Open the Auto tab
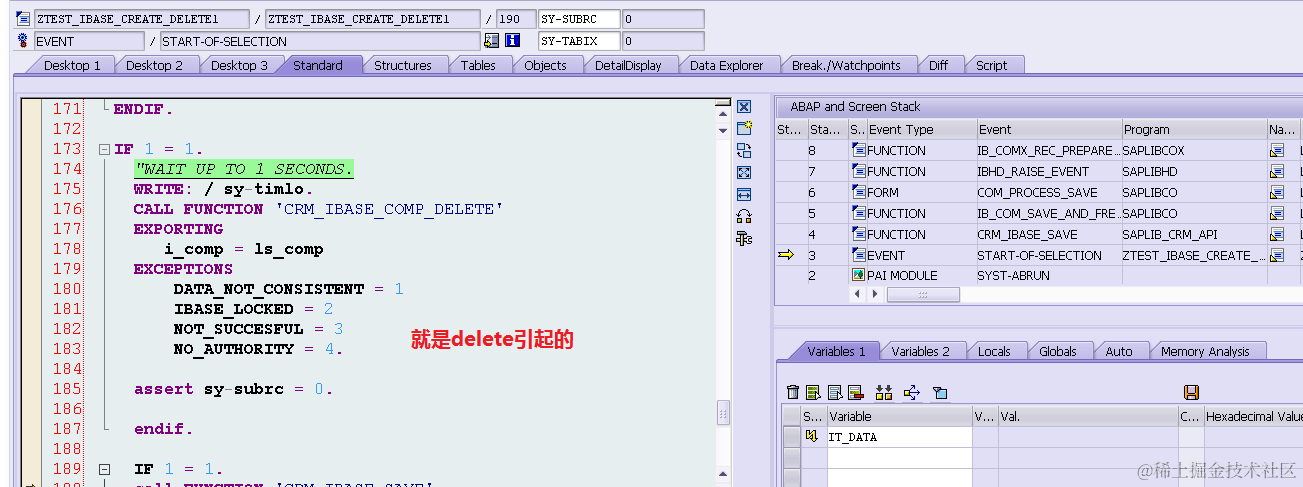Image resolution: width=1303 pixels, height=487 pixels. [1119, 351]
